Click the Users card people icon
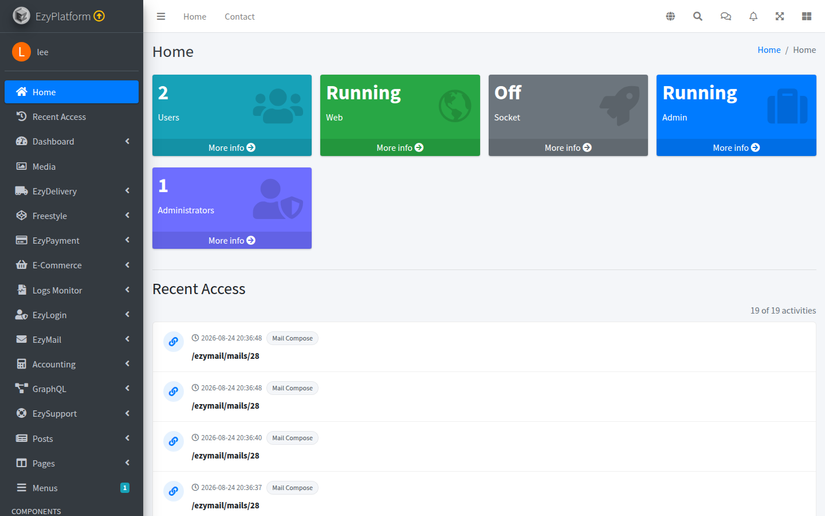Viewport: 825px width, 516px height. (x=278, y=106)
